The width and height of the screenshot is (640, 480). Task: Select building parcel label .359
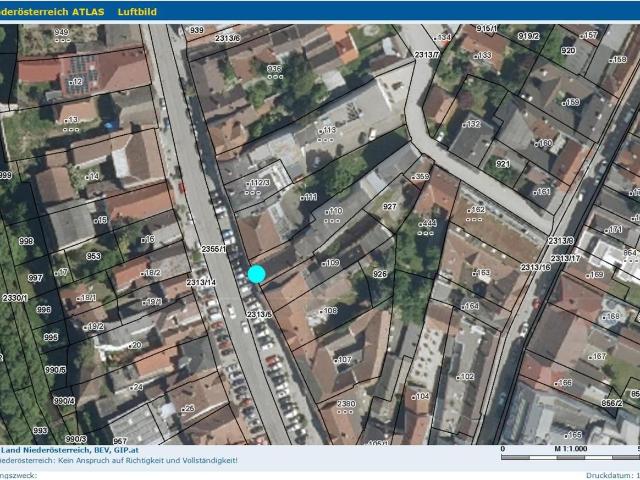(x=420, y=177)
